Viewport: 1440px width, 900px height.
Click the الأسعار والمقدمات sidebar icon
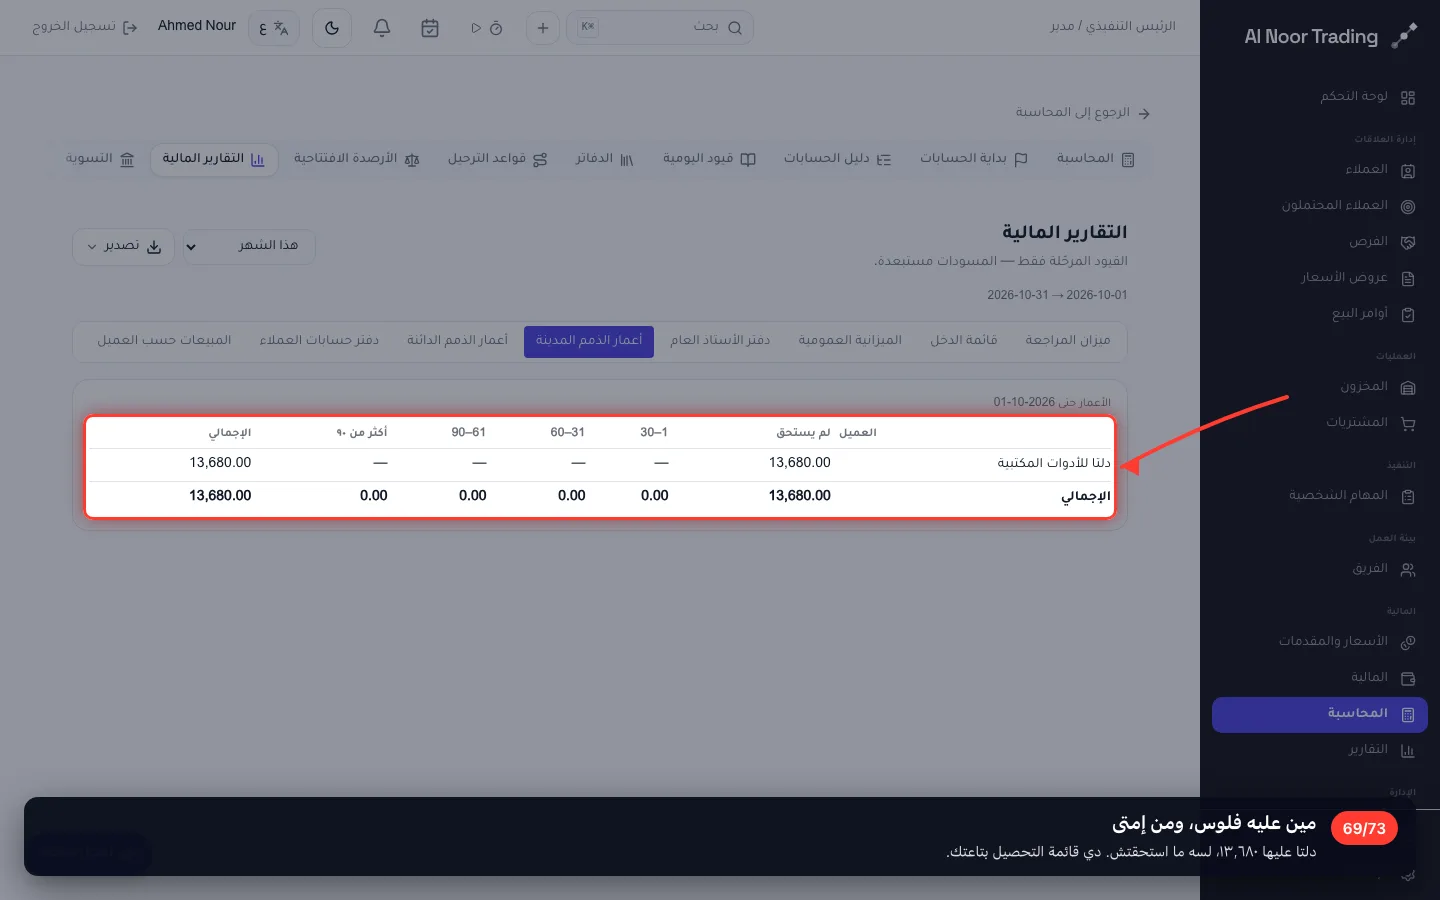pos(1408,643)
